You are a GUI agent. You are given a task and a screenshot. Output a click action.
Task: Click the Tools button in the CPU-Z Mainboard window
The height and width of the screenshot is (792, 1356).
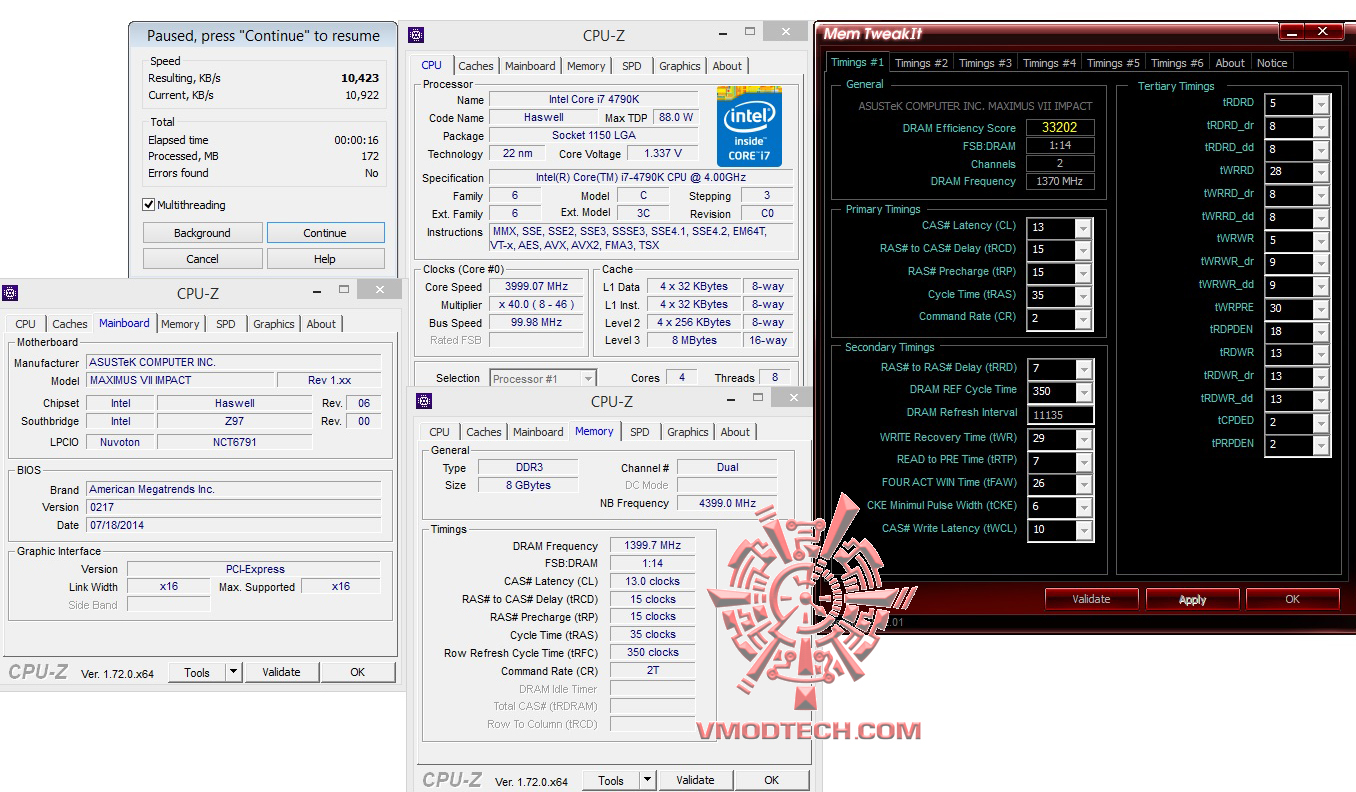(x=197, y=673)
